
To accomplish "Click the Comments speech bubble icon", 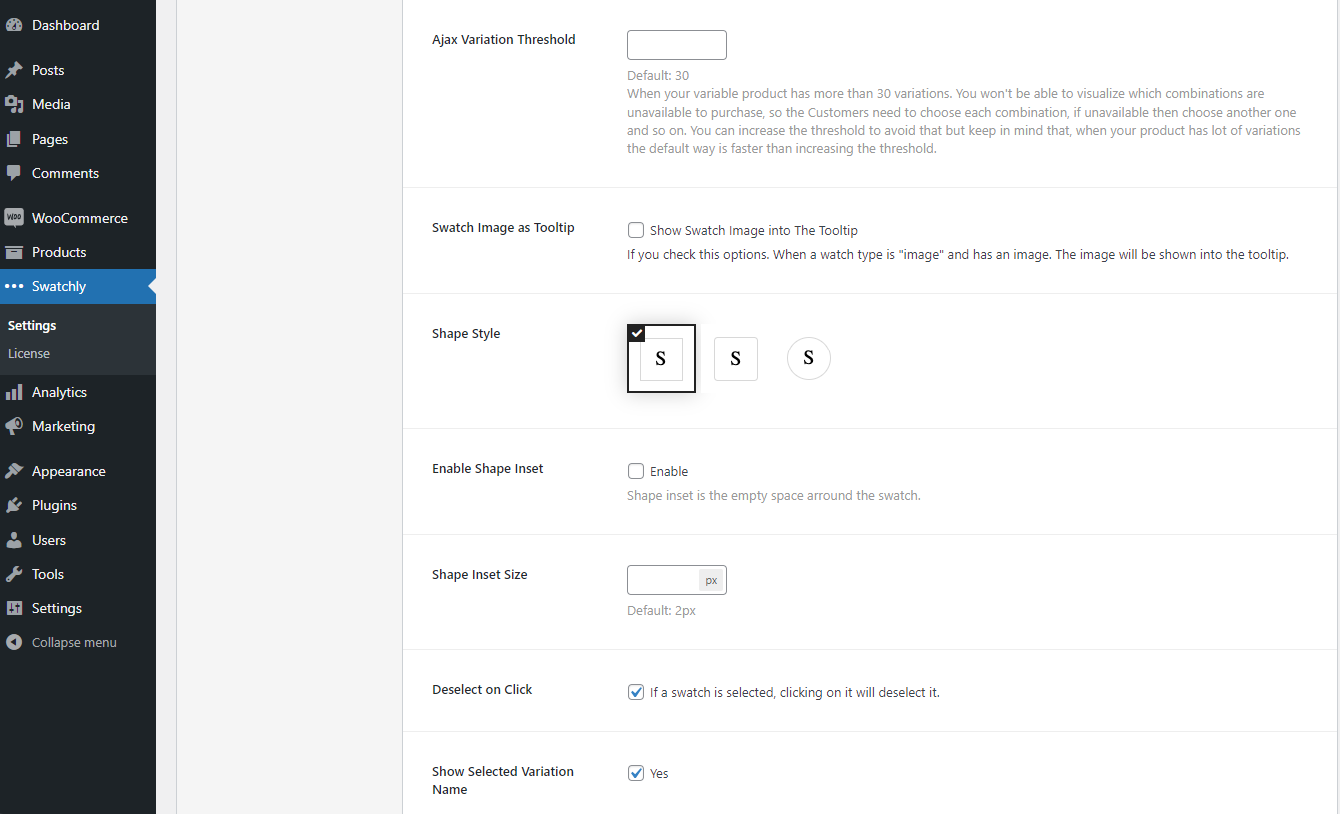I will [14, 173].
